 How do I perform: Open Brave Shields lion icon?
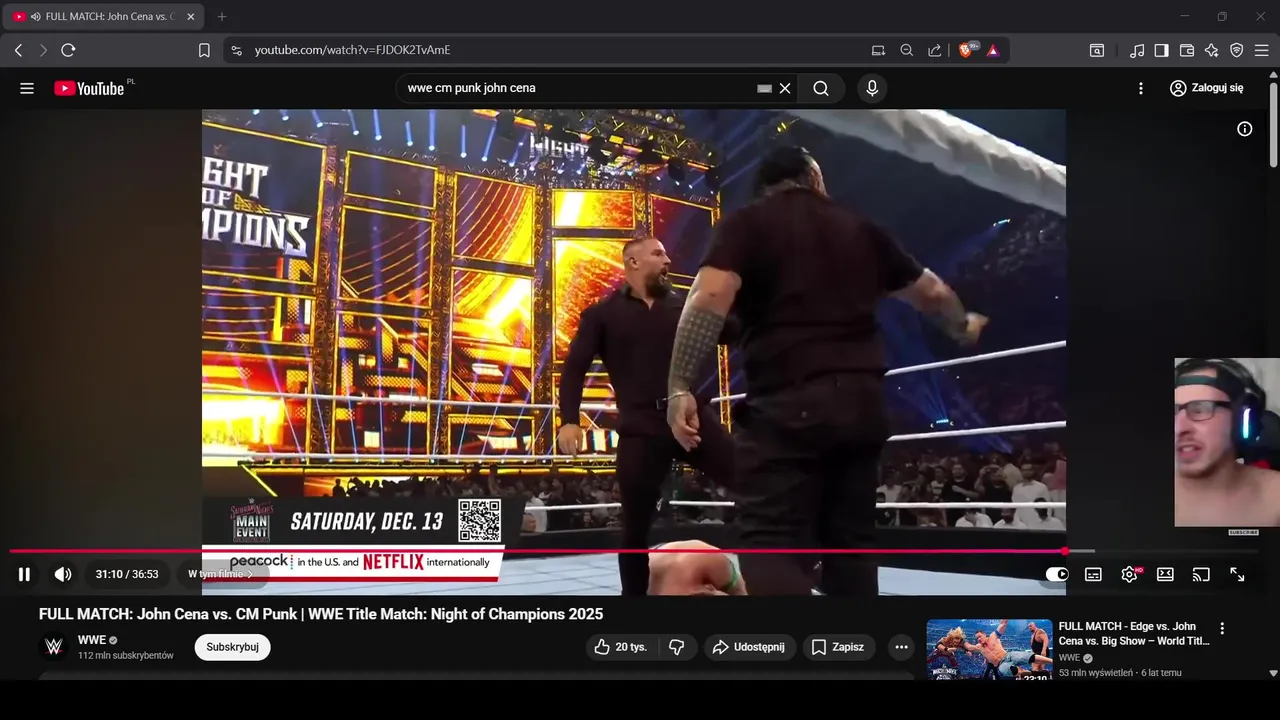968,50
